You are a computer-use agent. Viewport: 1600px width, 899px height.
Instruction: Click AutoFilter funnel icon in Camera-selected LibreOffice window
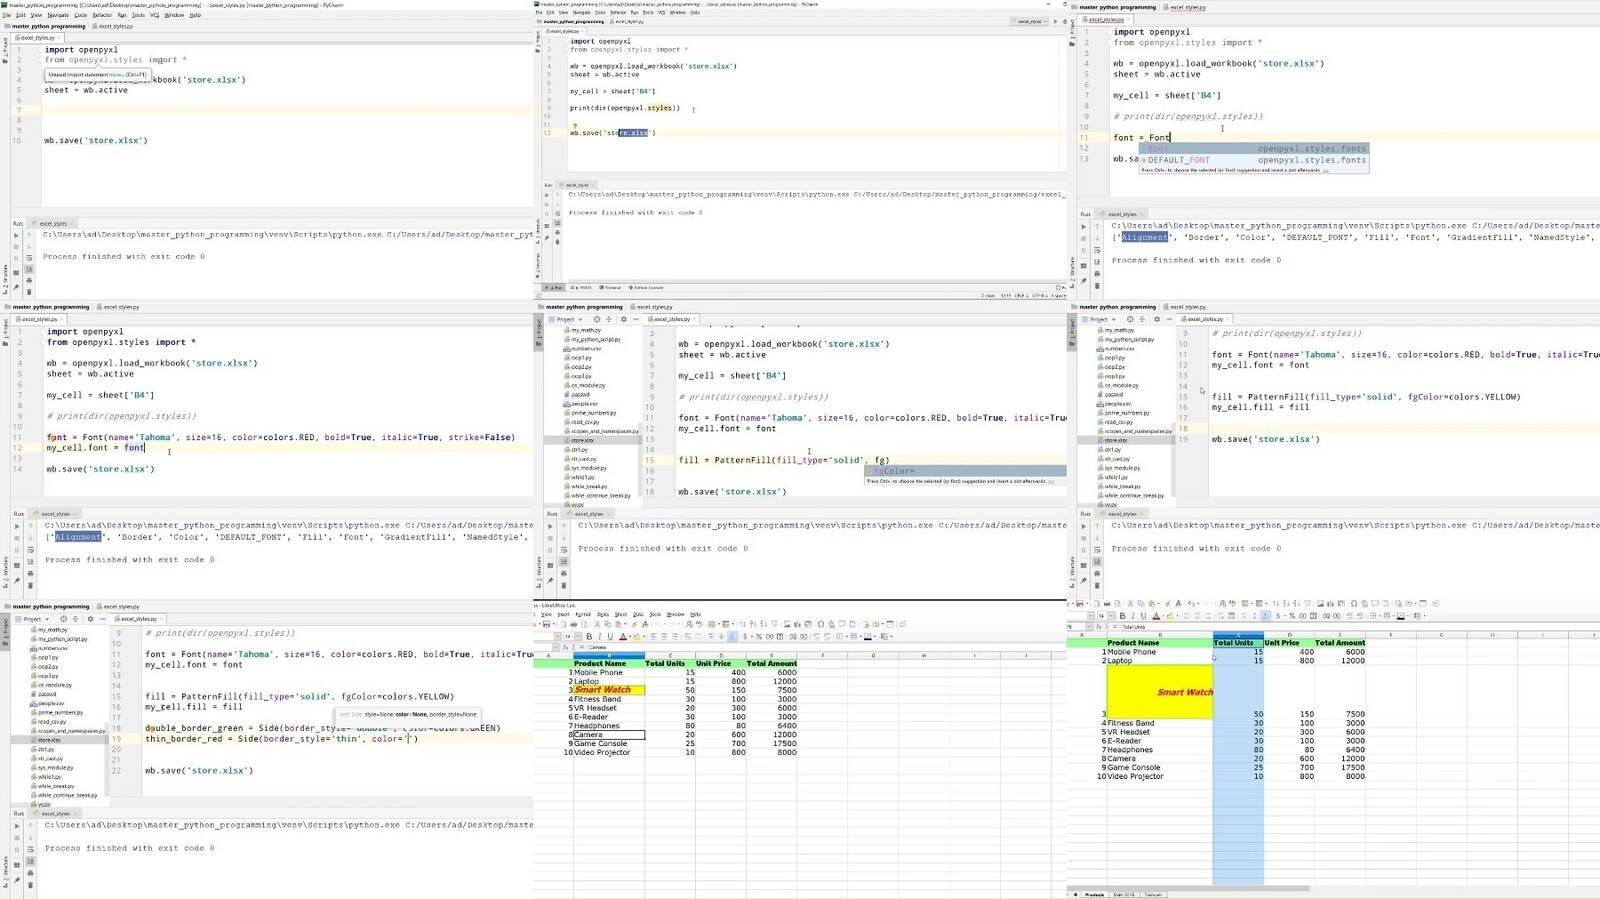coord(774,624)
